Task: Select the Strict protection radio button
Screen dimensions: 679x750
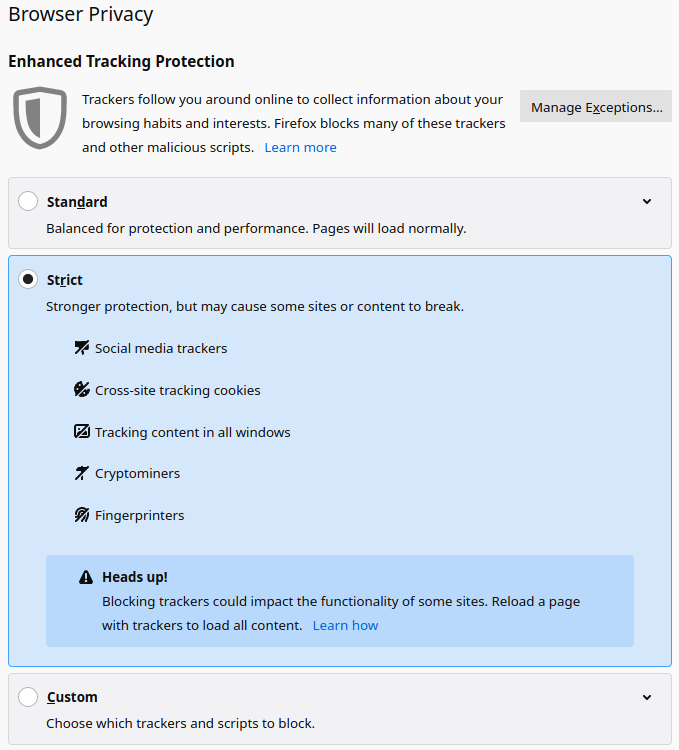Action: click(x=28, y=280)
